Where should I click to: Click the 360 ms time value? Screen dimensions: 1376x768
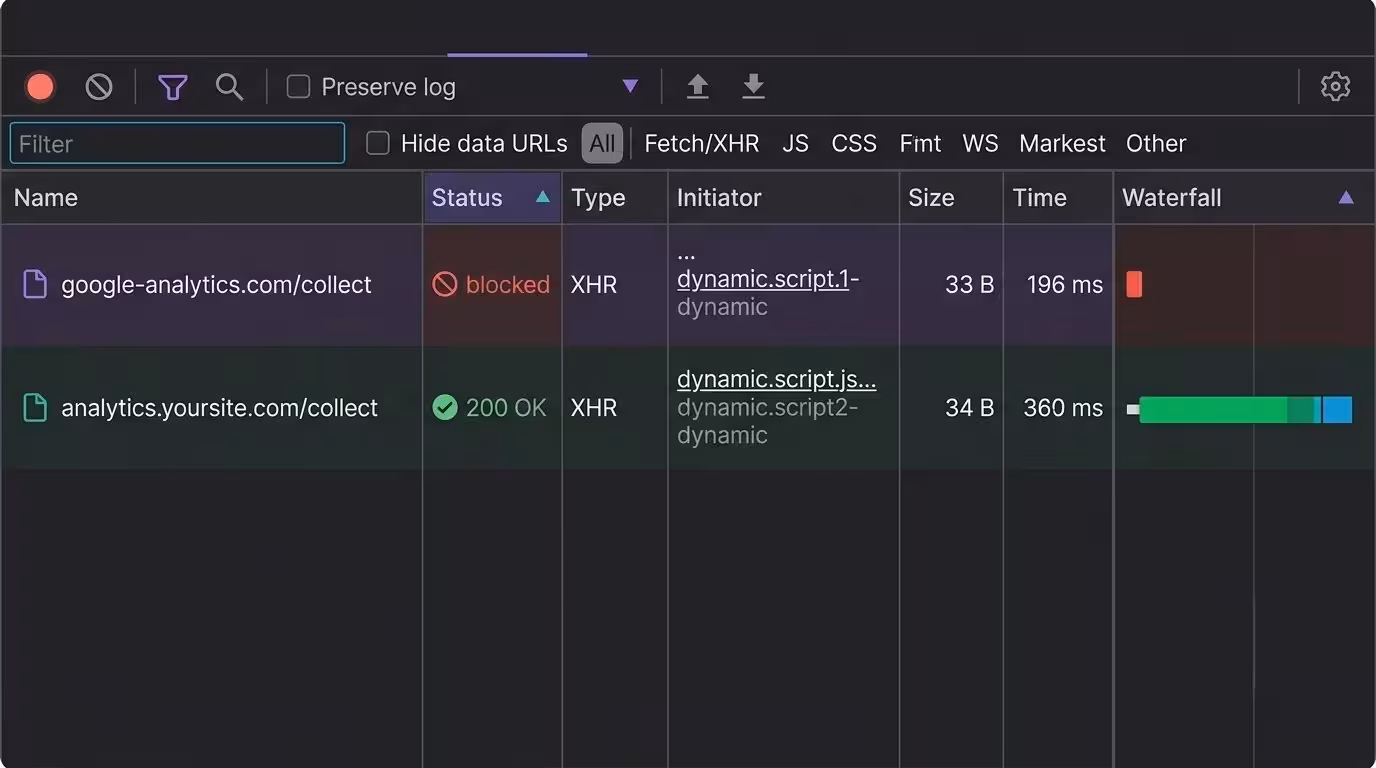1063,408
